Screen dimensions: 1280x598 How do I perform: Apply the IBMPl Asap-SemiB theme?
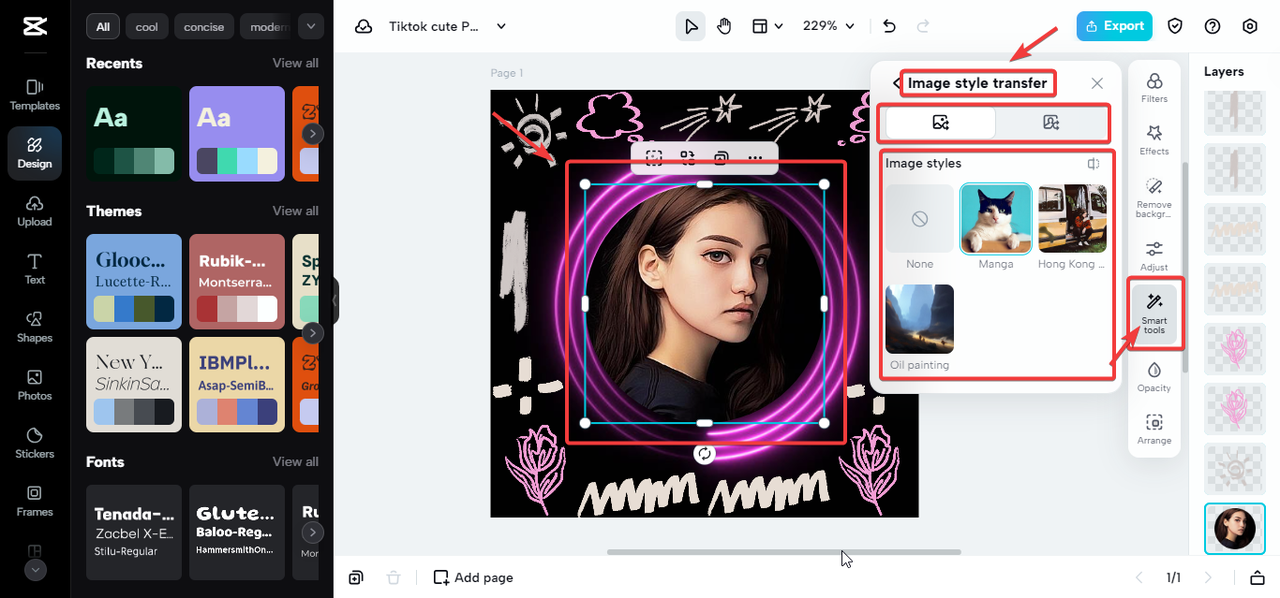[x=237, y=384]
